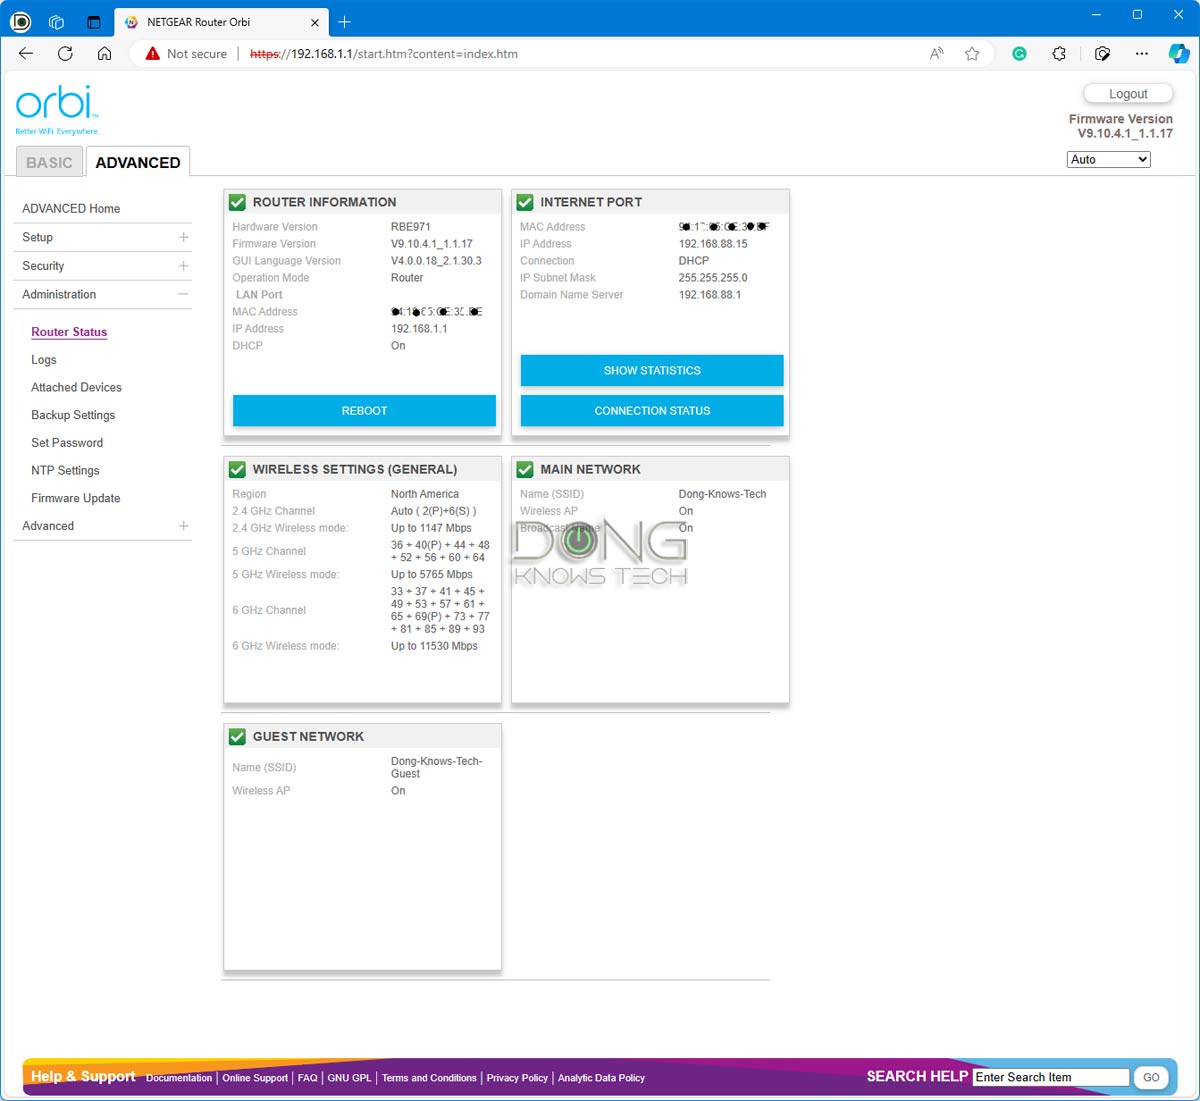Open the FAQ footer link

click(x=307, y=1078)
